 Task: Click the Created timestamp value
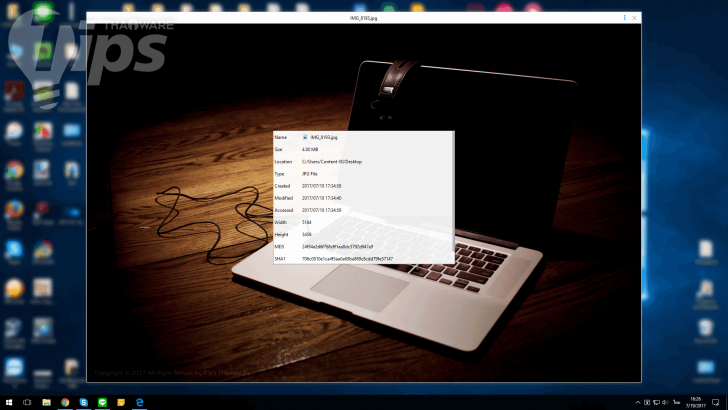(322, 186)
